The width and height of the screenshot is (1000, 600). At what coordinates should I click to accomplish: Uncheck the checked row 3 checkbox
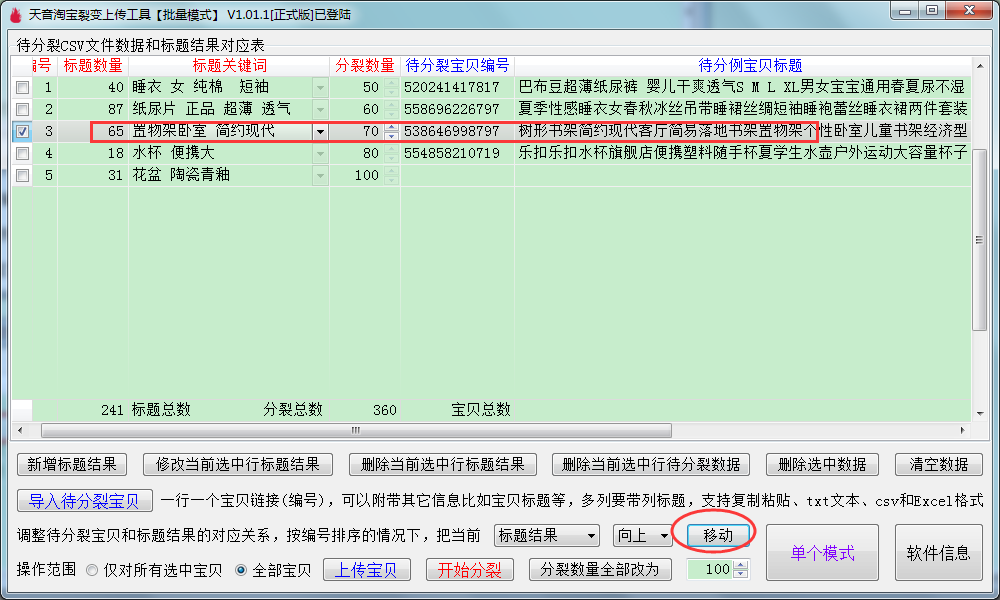[x=22, y=131]
